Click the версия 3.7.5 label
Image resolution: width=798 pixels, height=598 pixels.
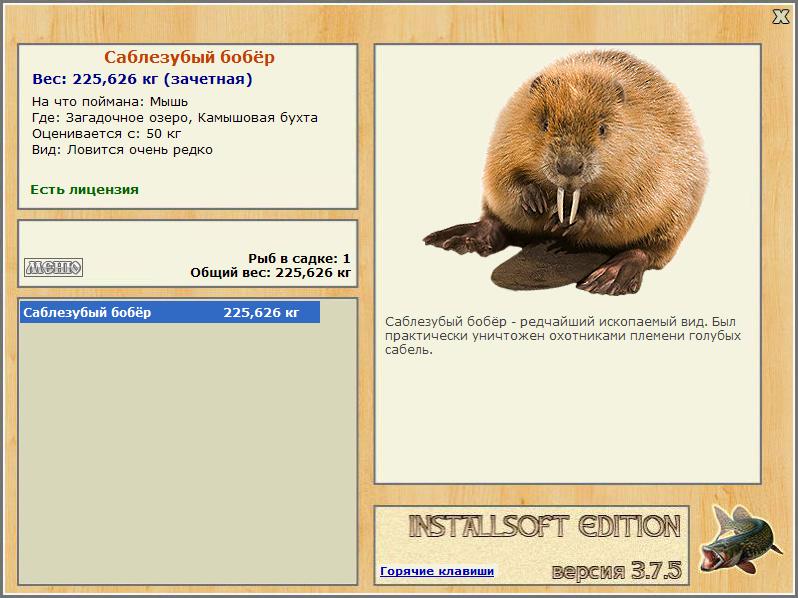click(x=616, y=571)
